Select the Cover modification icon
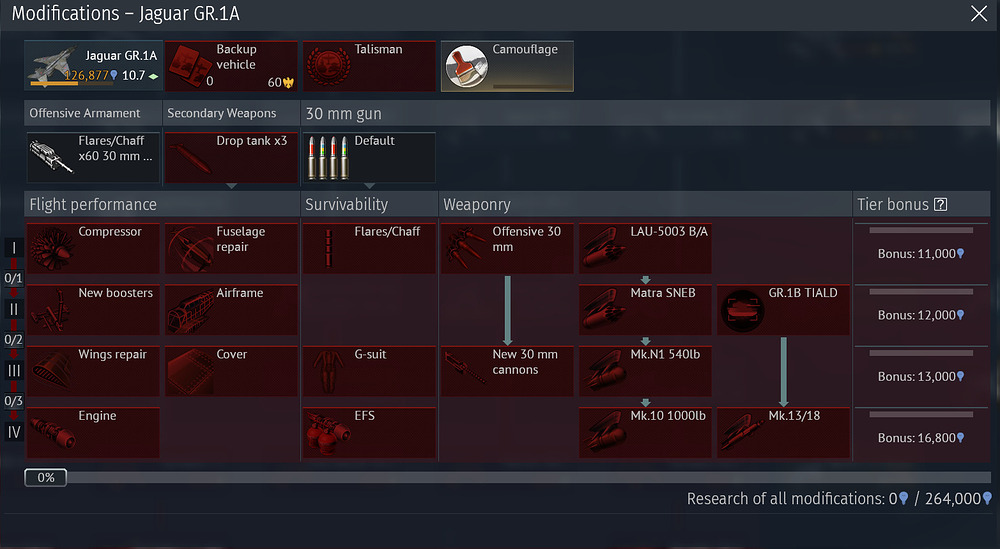The width and height of the screenshot is (1000, 549). (190, 371)
